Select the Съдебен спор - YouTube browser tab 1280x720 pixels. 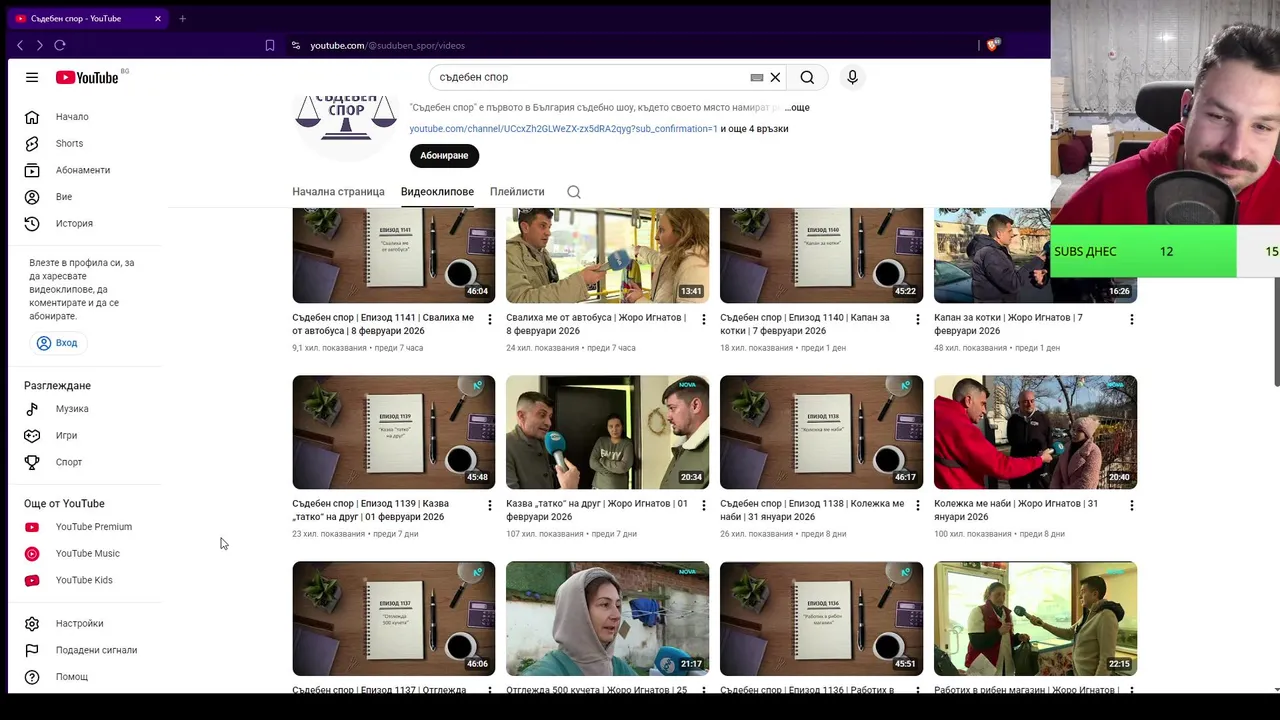pos(88,18)
